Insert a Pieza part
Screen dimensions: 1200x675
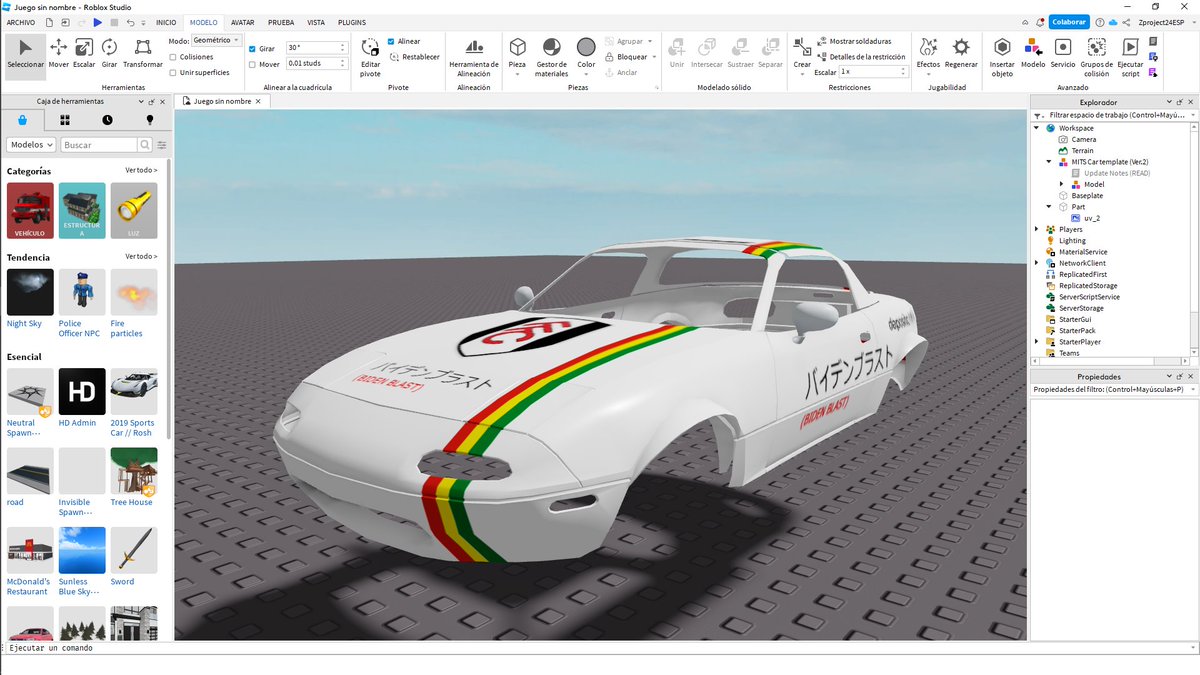tap(517, 55)
